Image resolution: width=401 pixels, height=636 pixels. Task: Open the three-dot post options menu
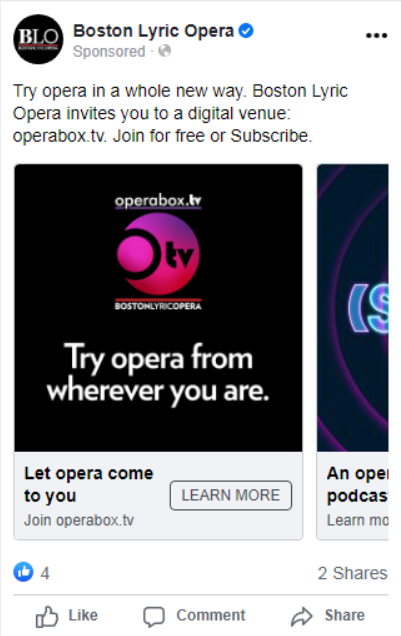[x=376, y=36]
